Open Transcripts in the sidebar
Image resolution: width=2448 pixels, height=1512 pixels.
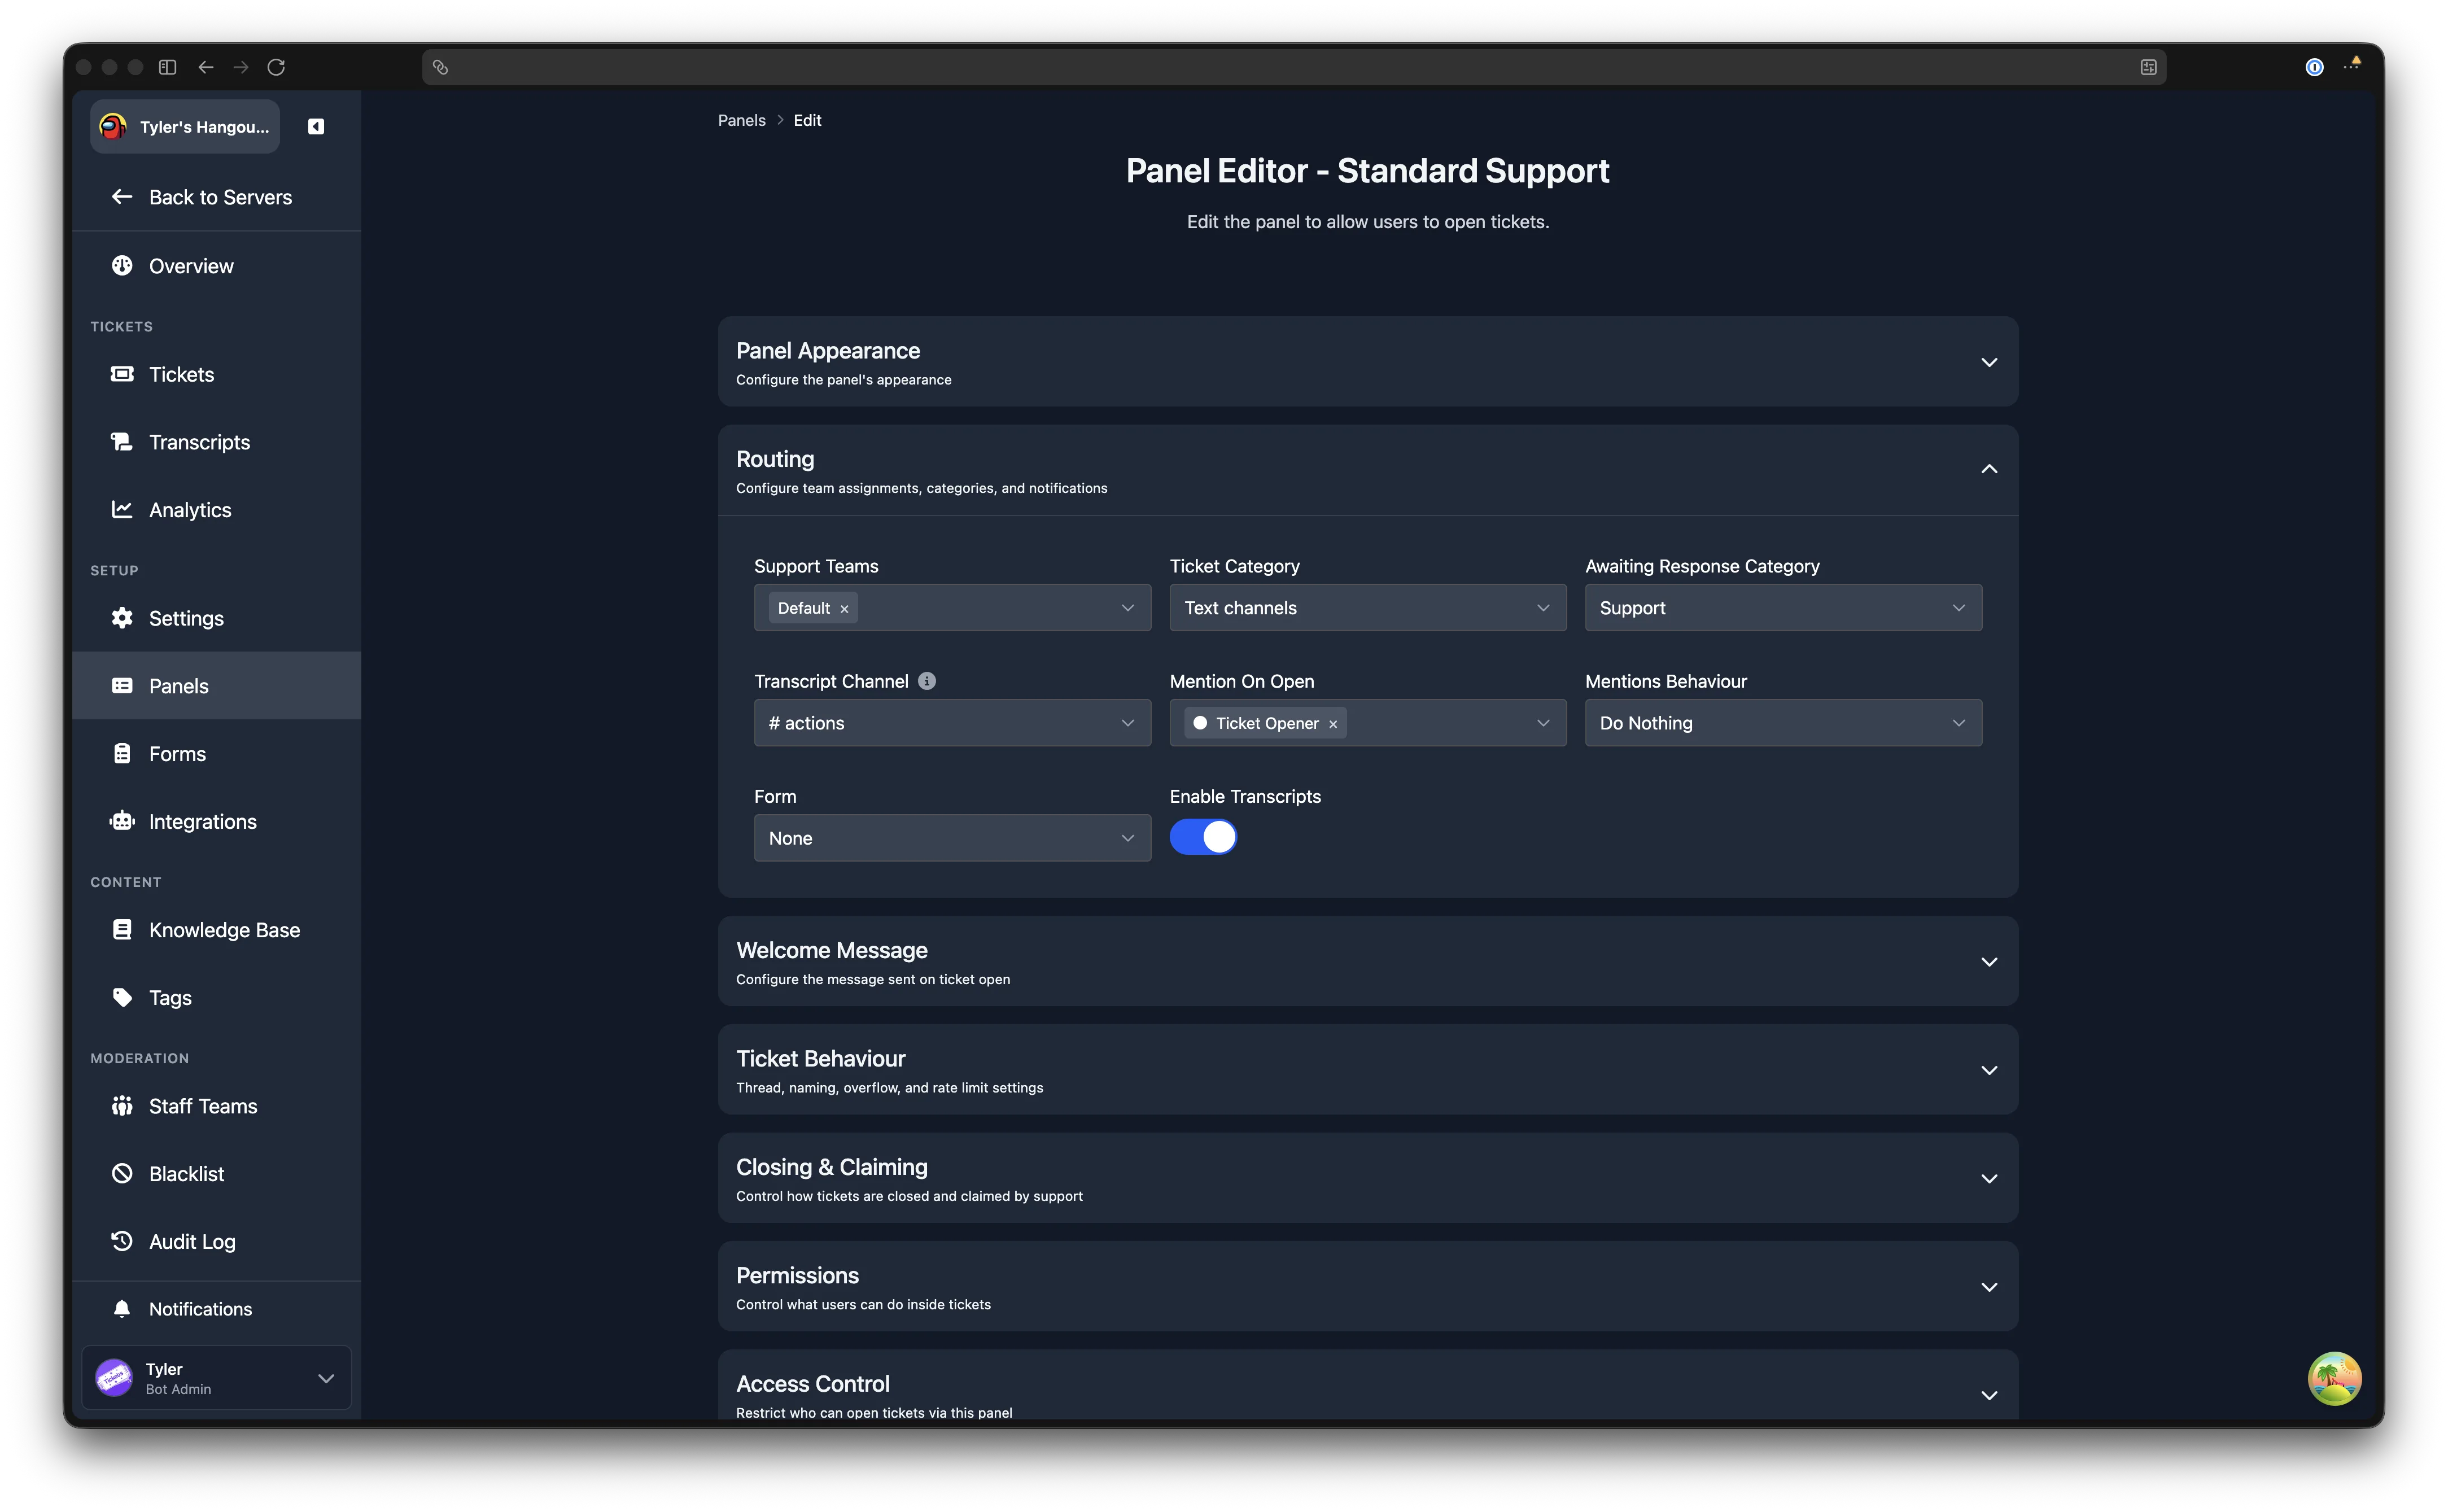(x=217, y=442)
